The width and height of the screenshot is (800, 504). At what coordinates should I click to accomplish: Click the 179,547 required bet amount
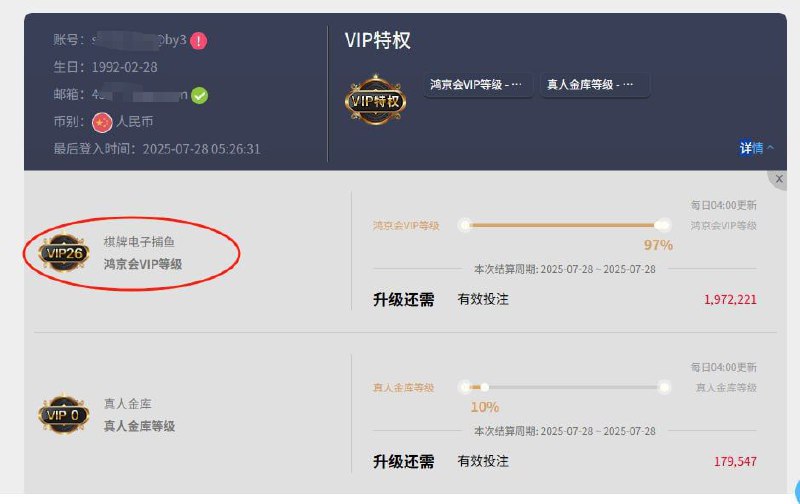tap(735, 462)
